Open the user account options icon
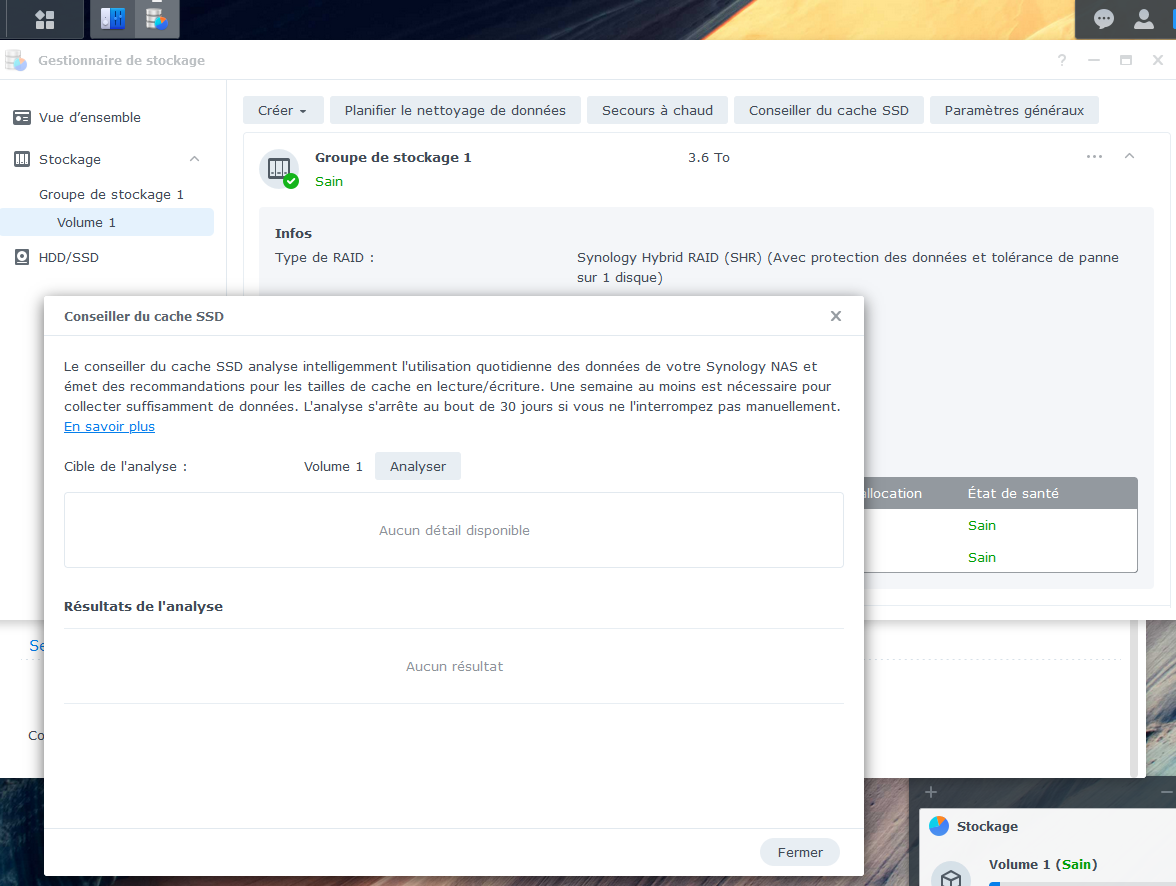This screenshot has height=886, width=1176. [x=1144, y=19]
